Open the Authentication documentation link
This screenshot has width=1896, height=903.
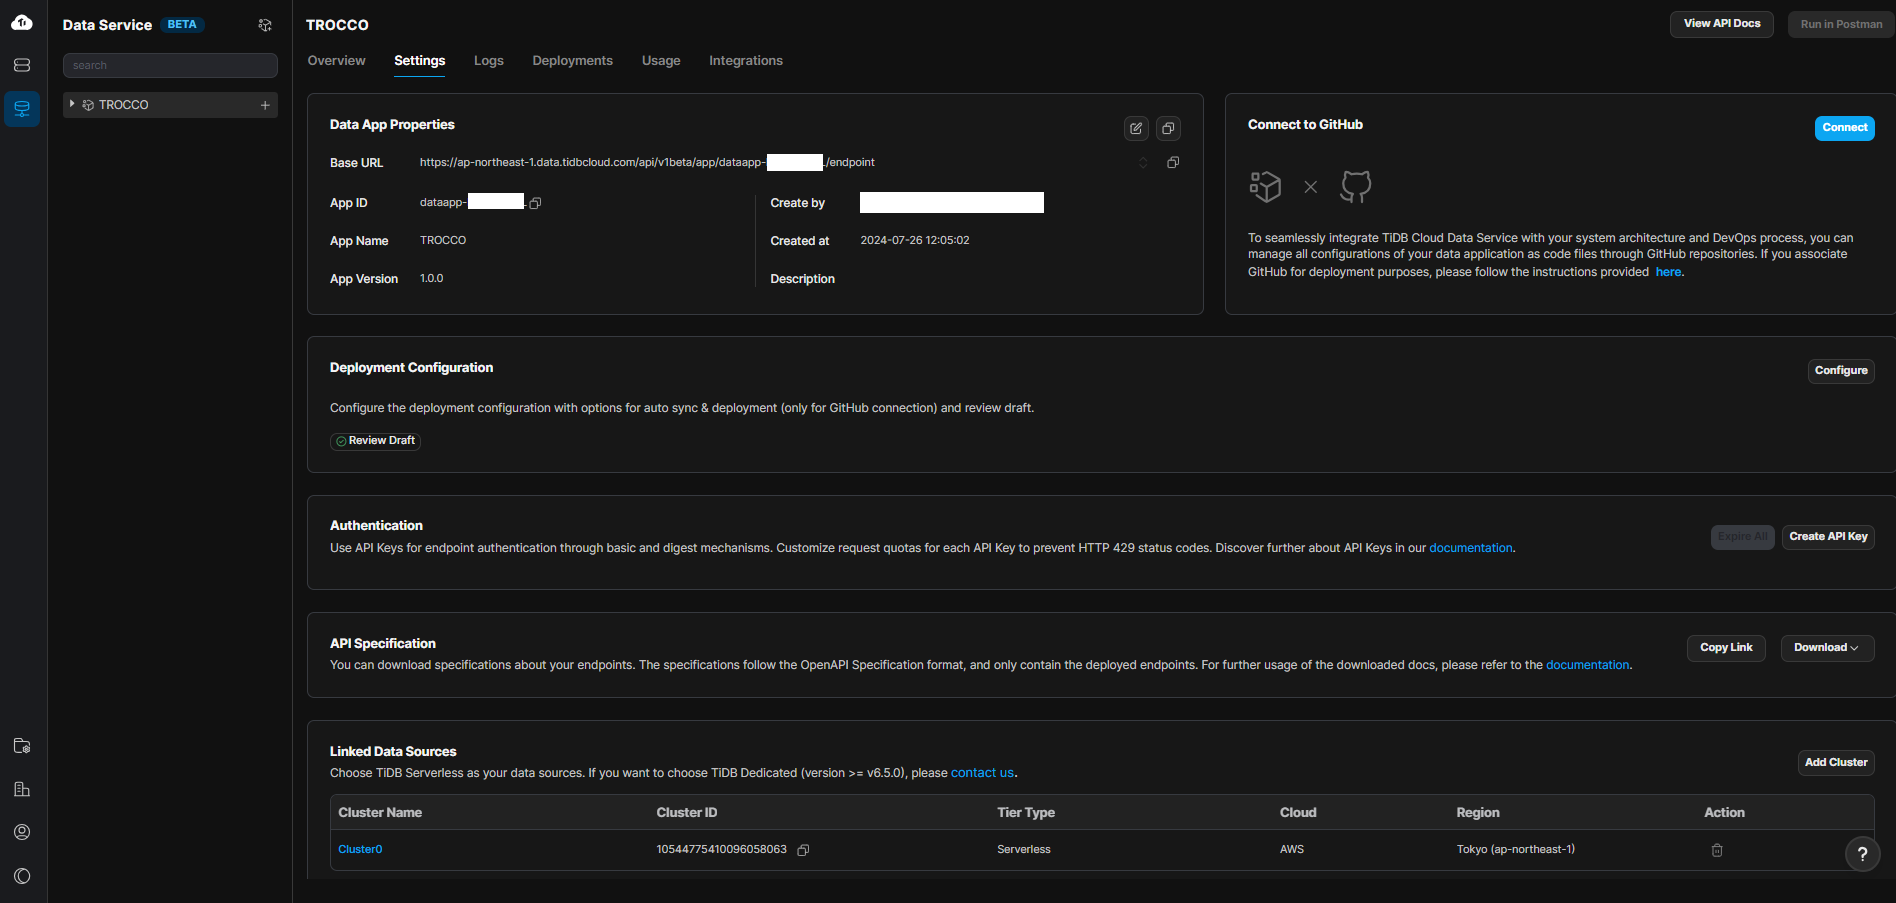1471,548
